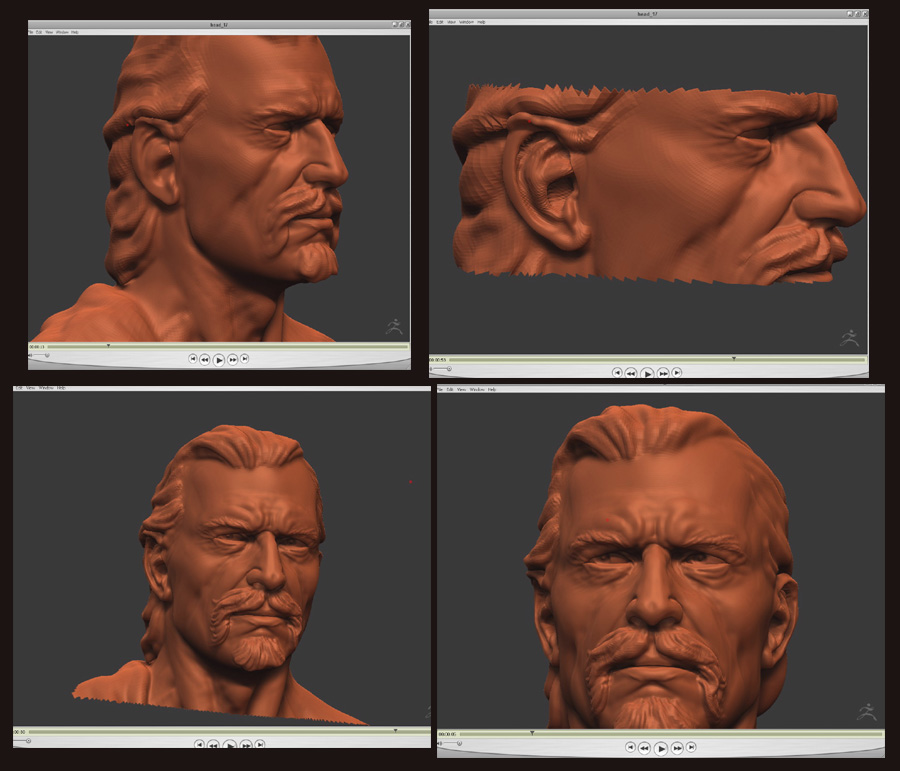Go to beginning in the top-right window
Image resolution: width=900 pixels, height=771 pixels.
[x=617, y=373]
